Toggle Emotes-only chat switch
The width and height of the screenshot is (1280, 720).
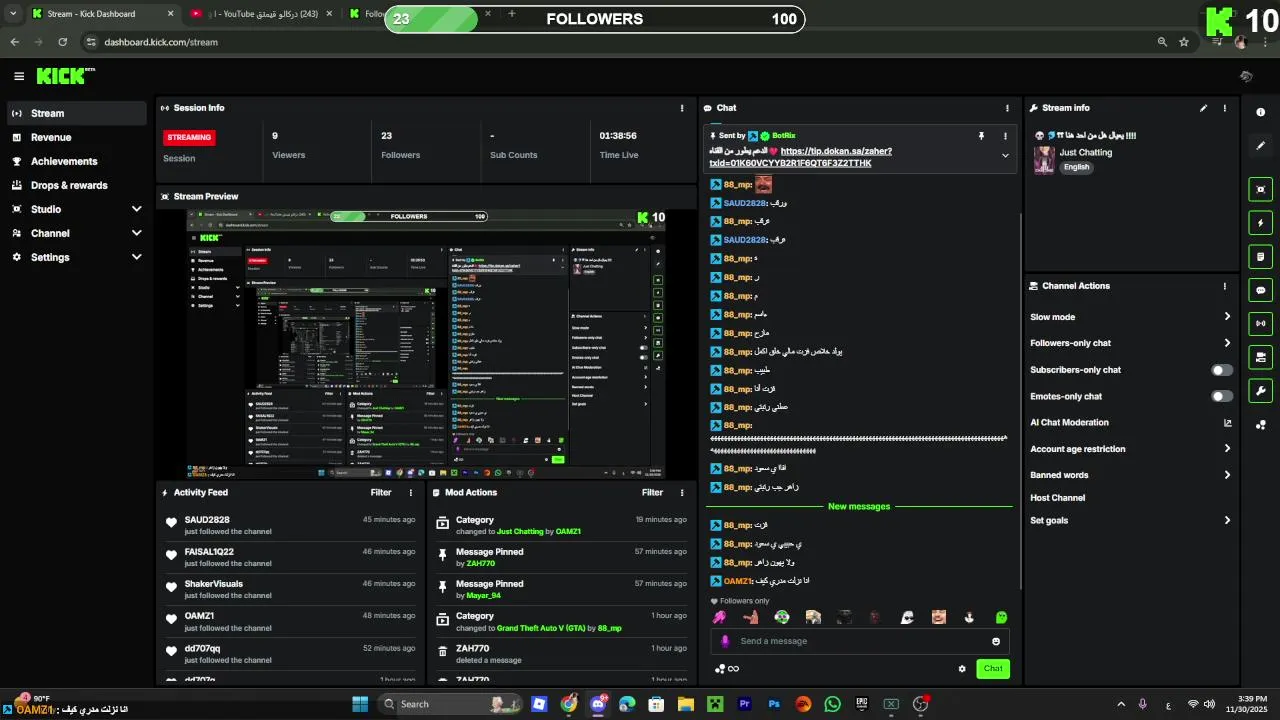tap(1222, 396)
